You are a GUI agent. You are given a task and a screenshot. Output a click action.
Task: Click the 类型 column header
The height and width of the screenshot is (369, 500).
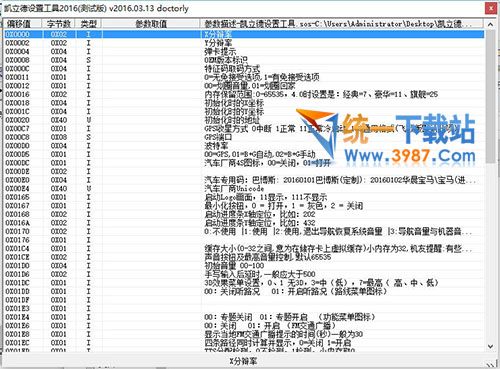[88, 24]
